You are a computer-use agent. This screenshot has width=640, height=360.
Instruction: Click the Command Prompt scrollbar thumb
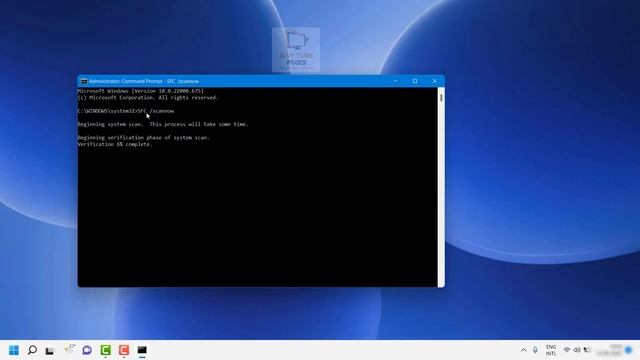point(441,98)
